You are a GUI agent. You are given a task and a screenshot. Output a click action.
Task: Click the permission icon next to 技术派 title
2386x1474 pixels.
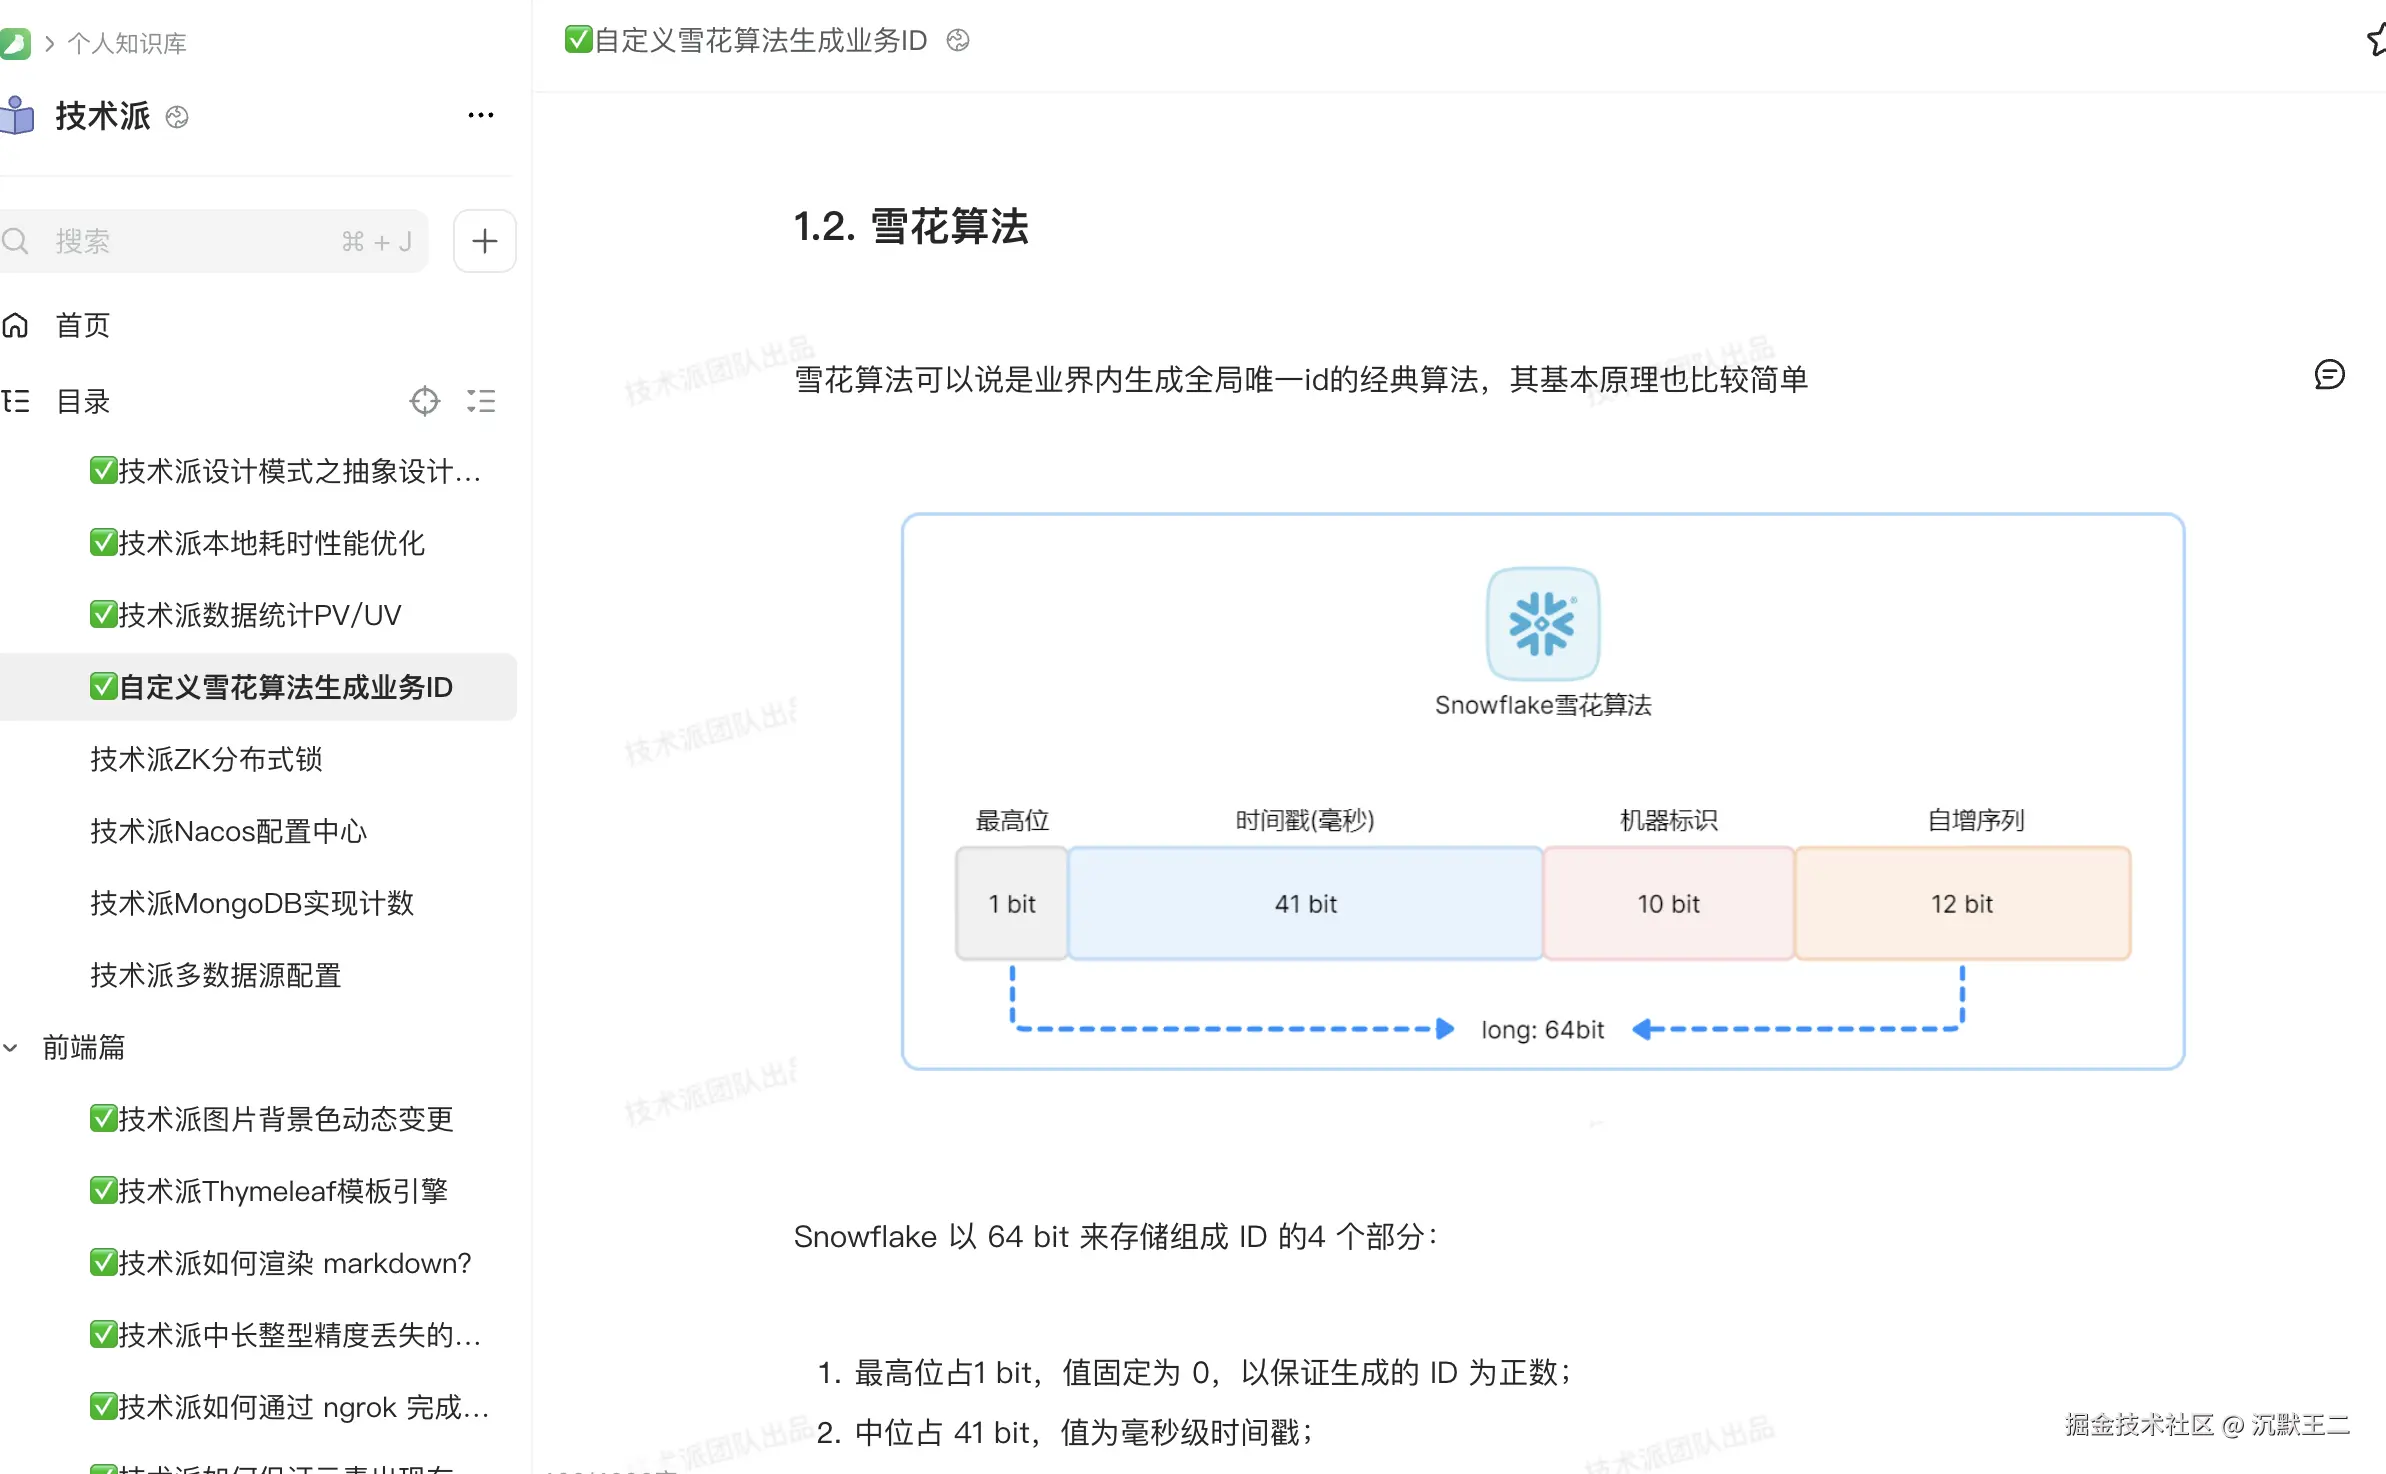[x=177, y=117]
